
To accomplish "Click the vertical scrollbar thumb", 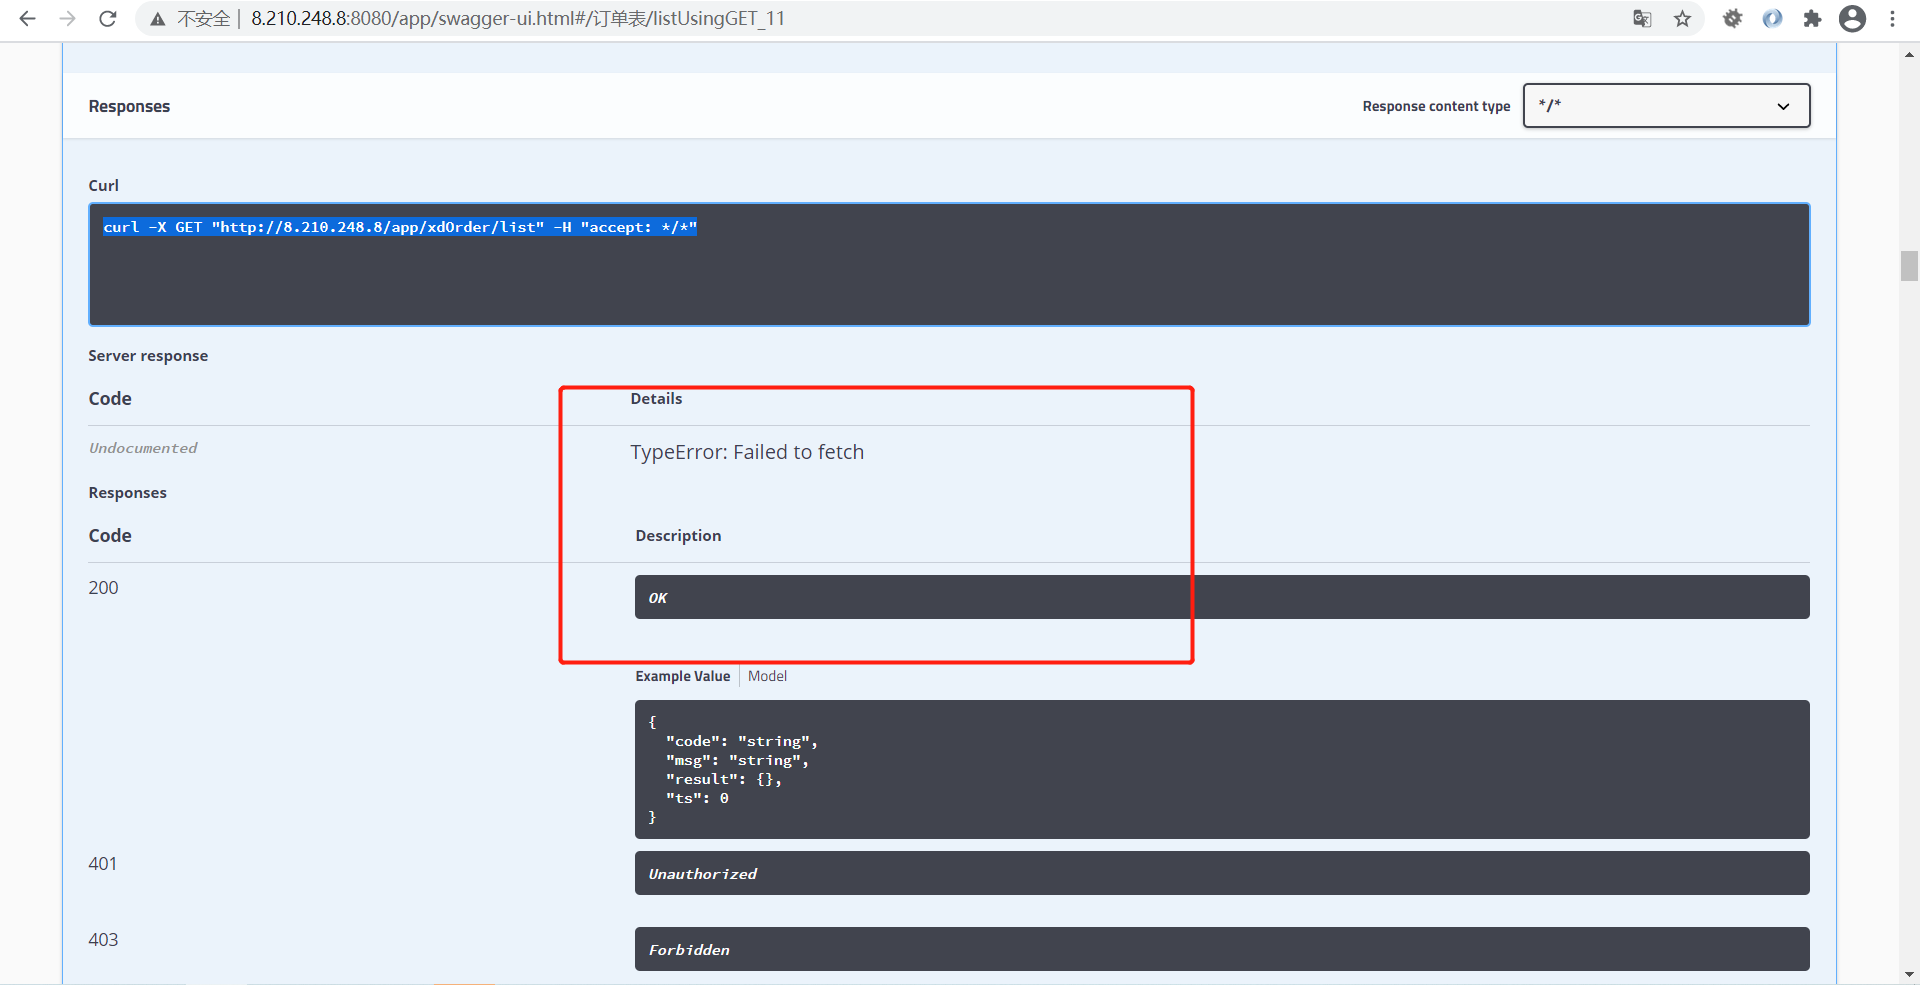I will pyautogui.click(x=1908, y=267).
